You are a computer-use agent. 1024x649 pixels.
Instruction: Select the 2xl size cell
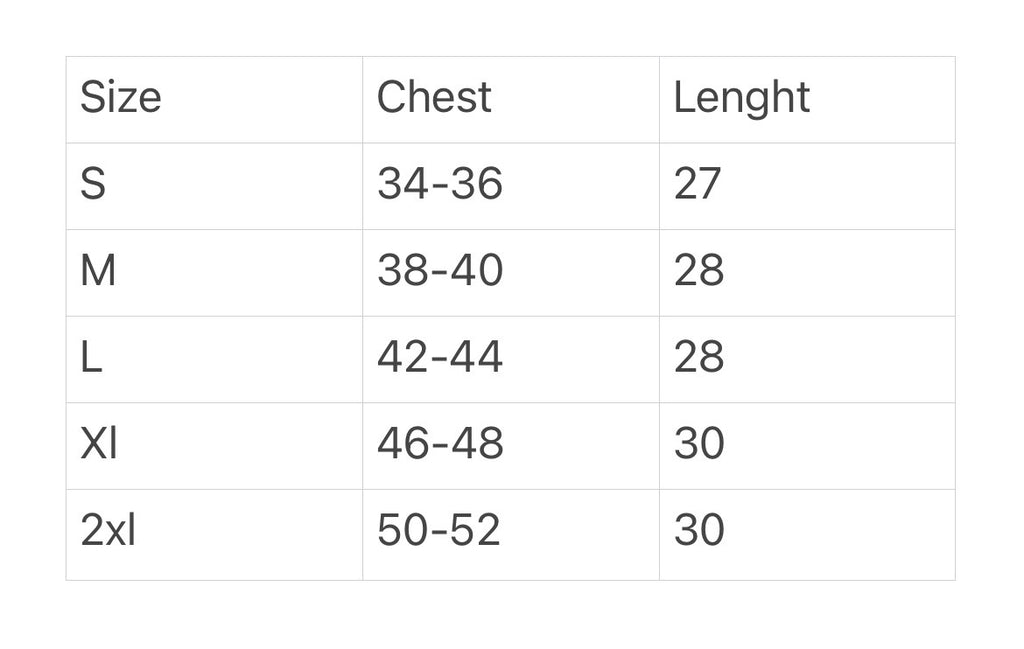click(x=108, y=530)
